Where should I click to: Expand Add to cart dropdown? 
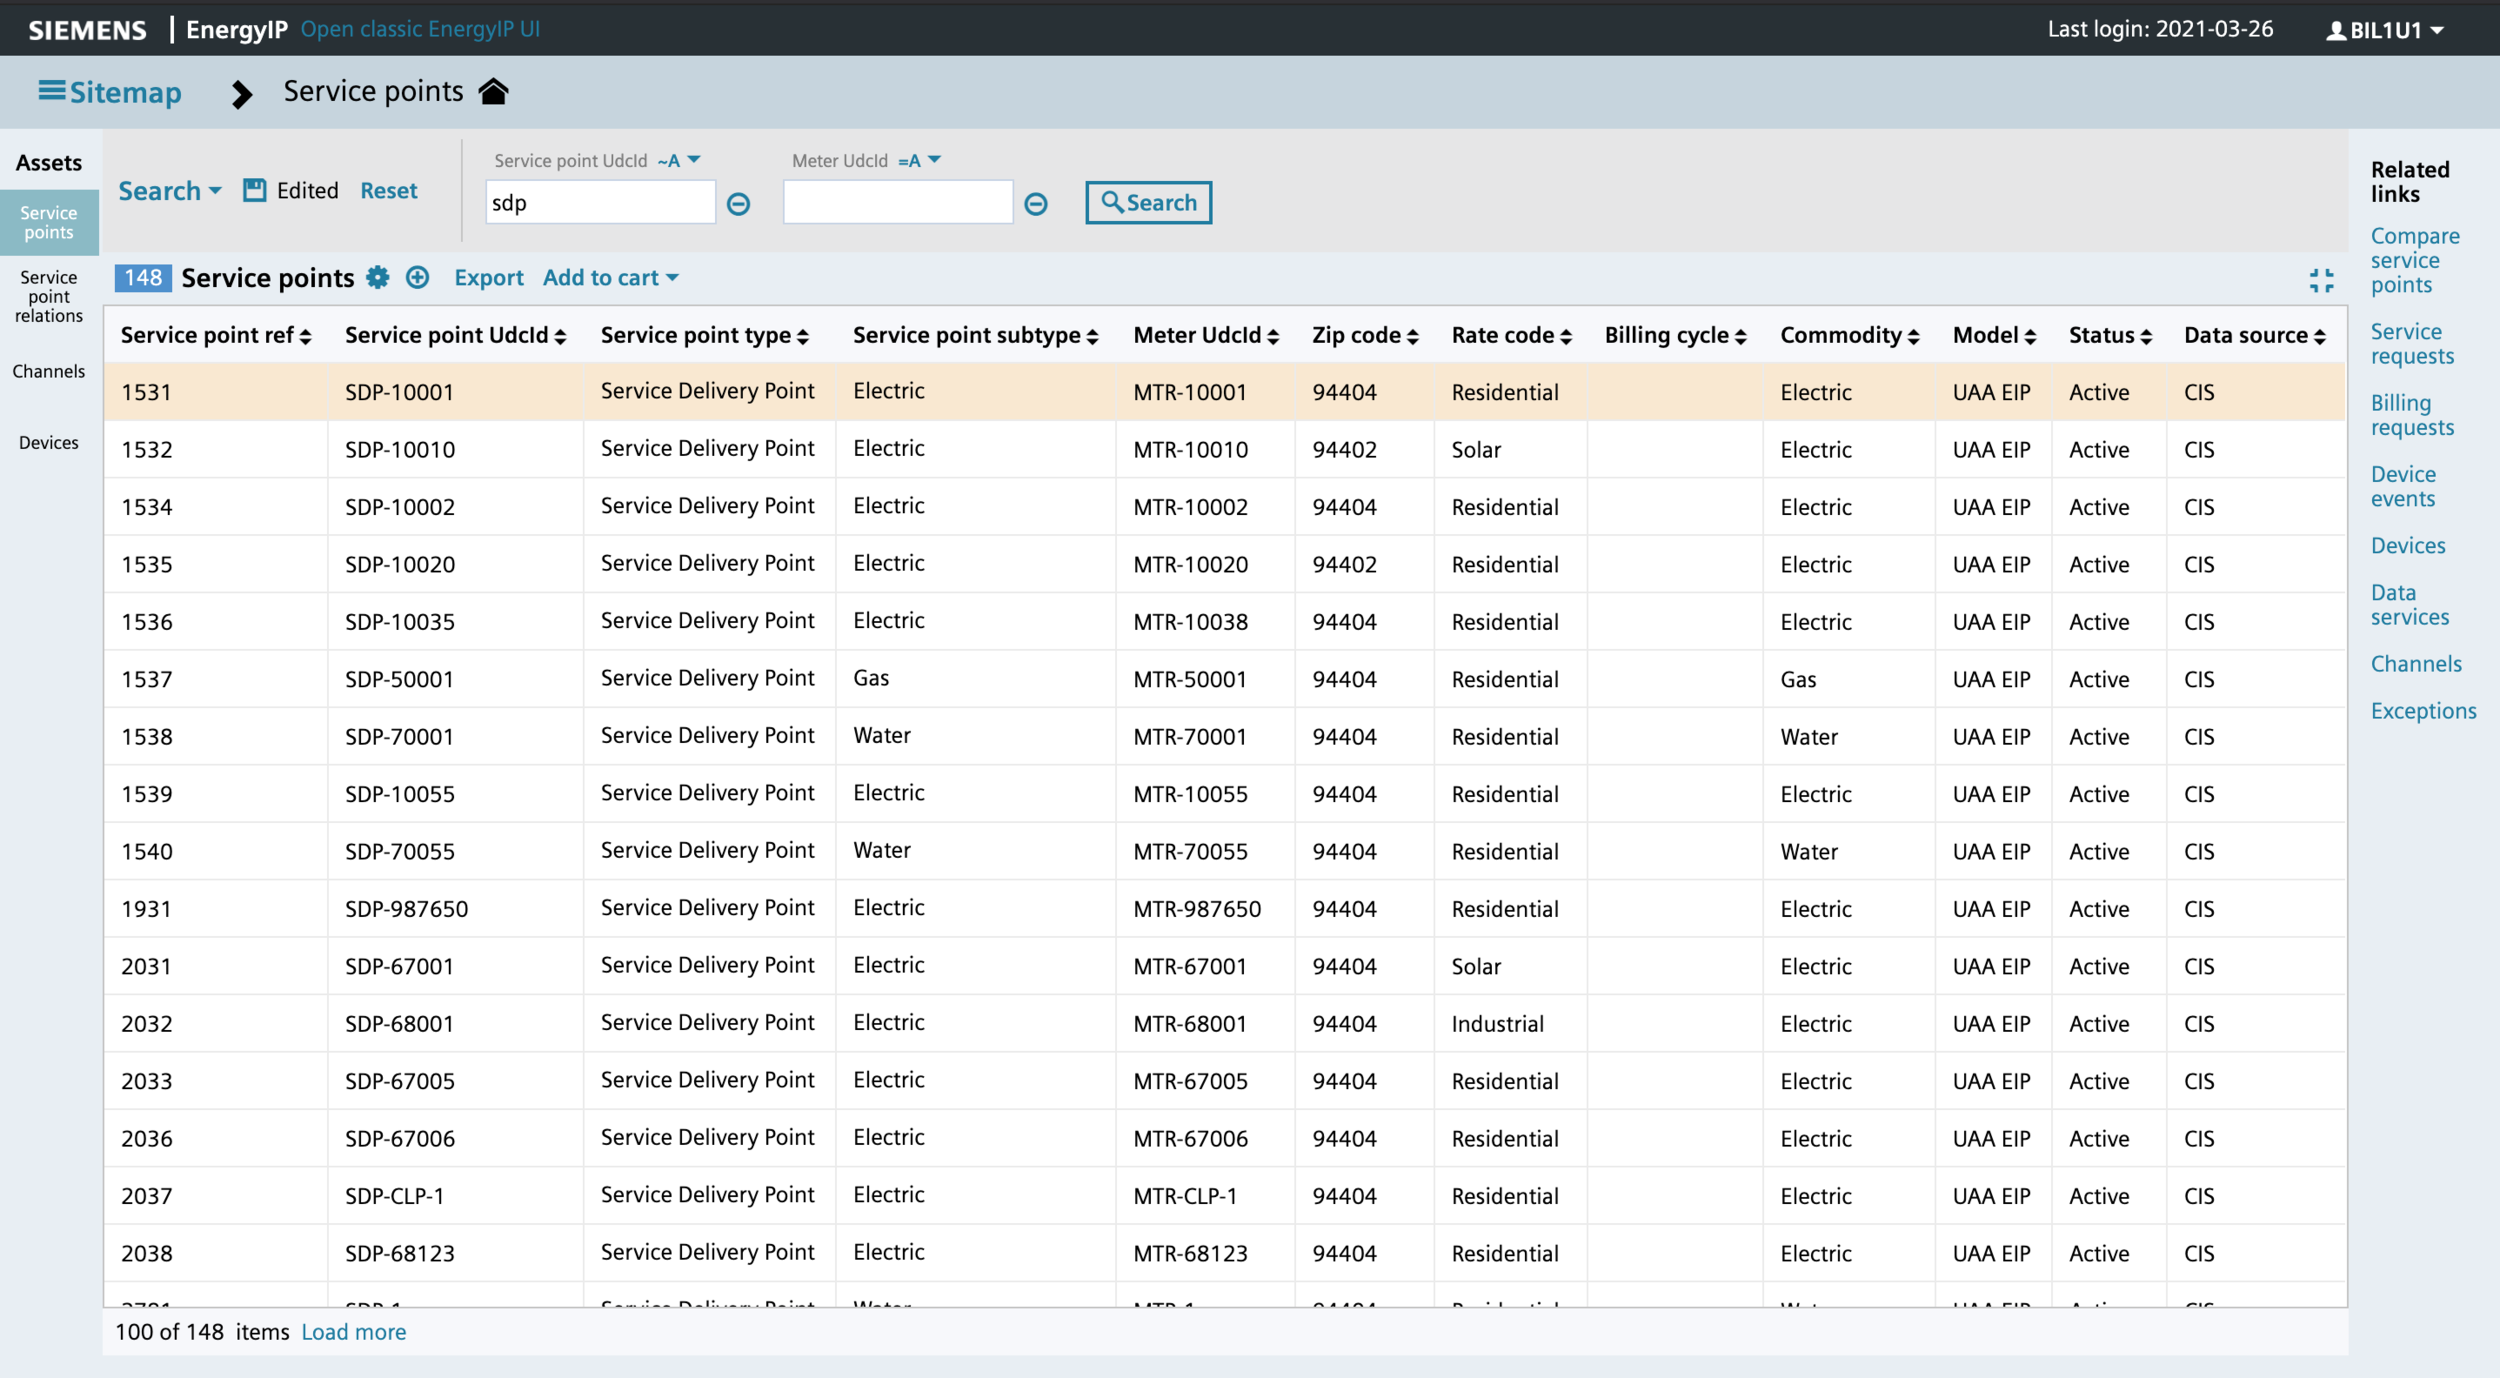(x=610, y=278)
